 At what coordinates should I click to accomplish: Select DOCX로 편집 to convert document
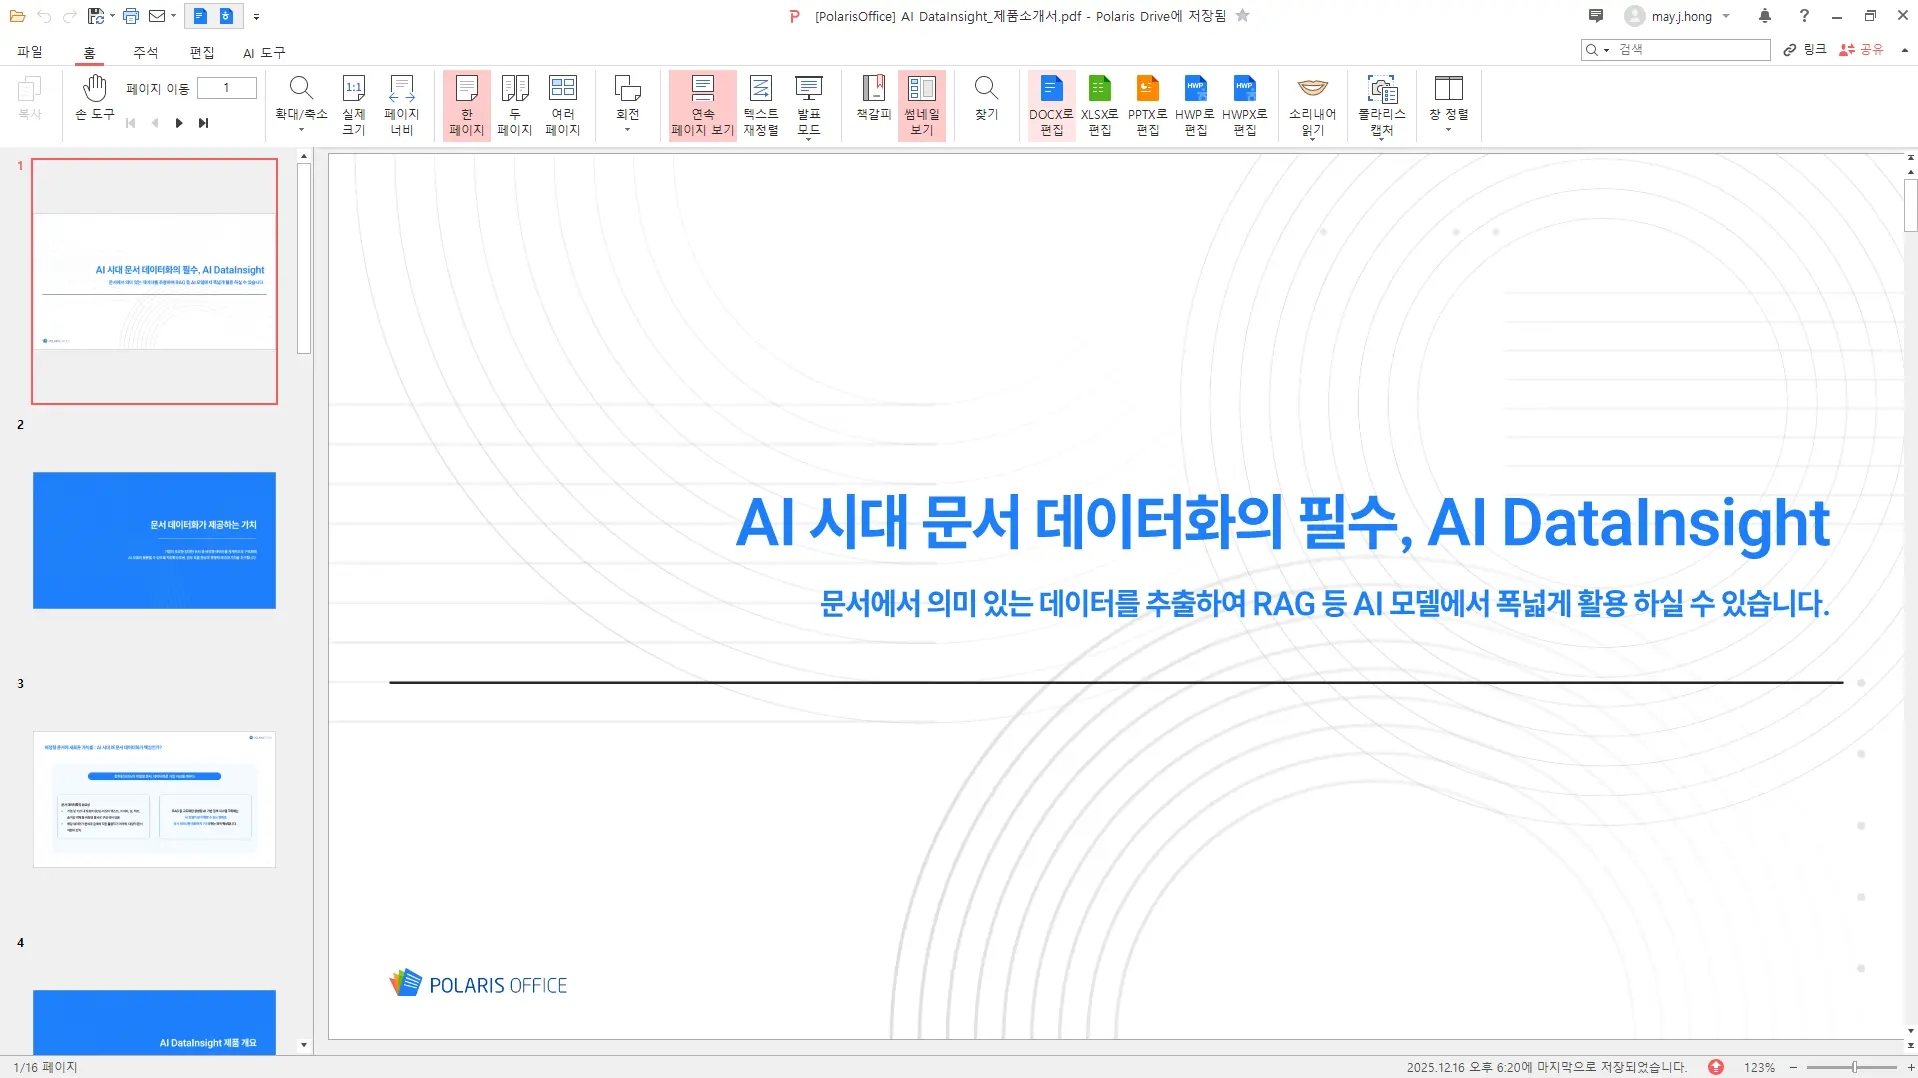point(1050,105)
